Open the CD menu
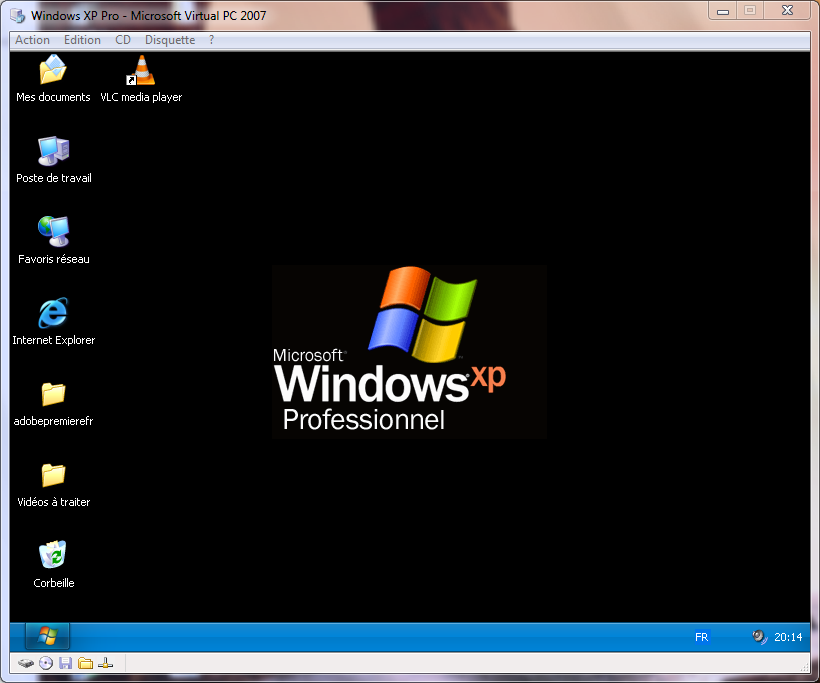Screen dimensions: 820x683 [x=123, y=40]
